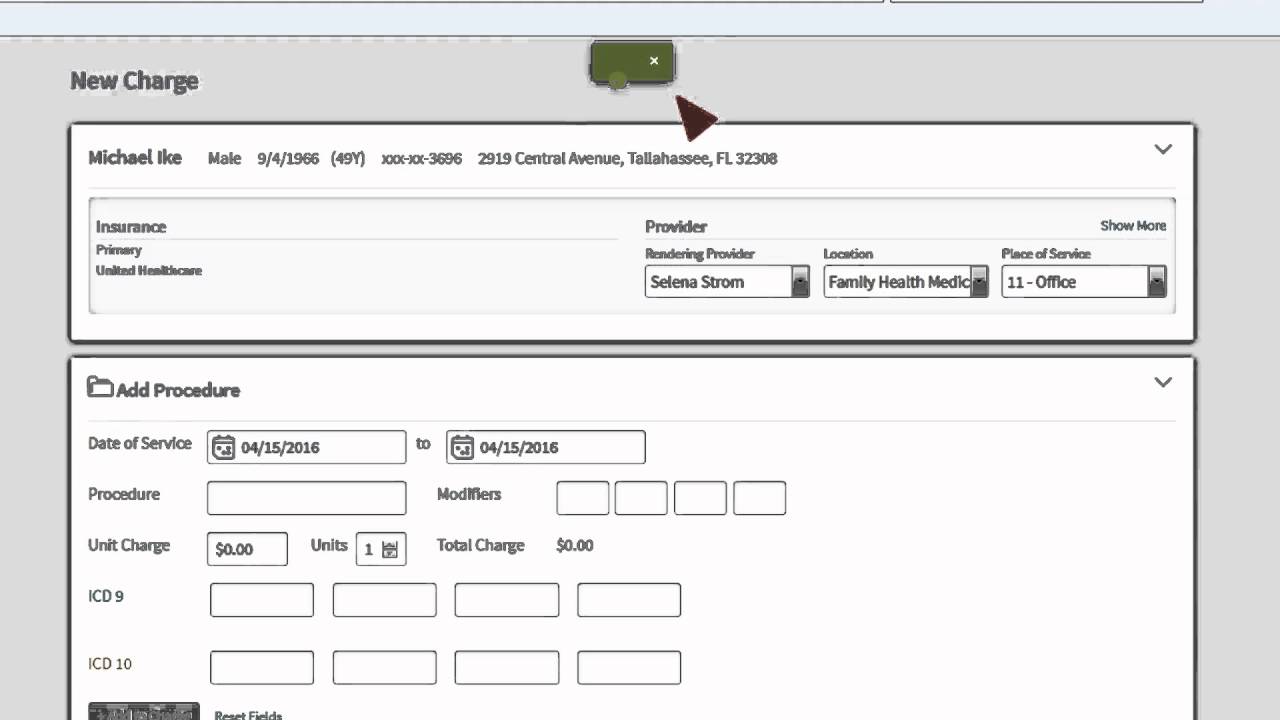Open the Rendering Provider dropdown
Screen dimensions: 1280x720
(x=727, y=282)
